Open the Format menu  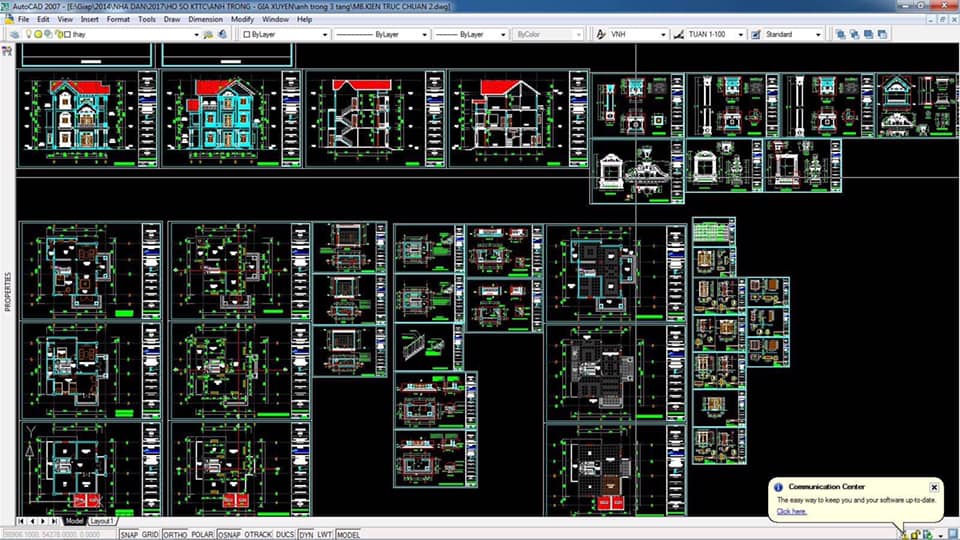tap(118, 20)
